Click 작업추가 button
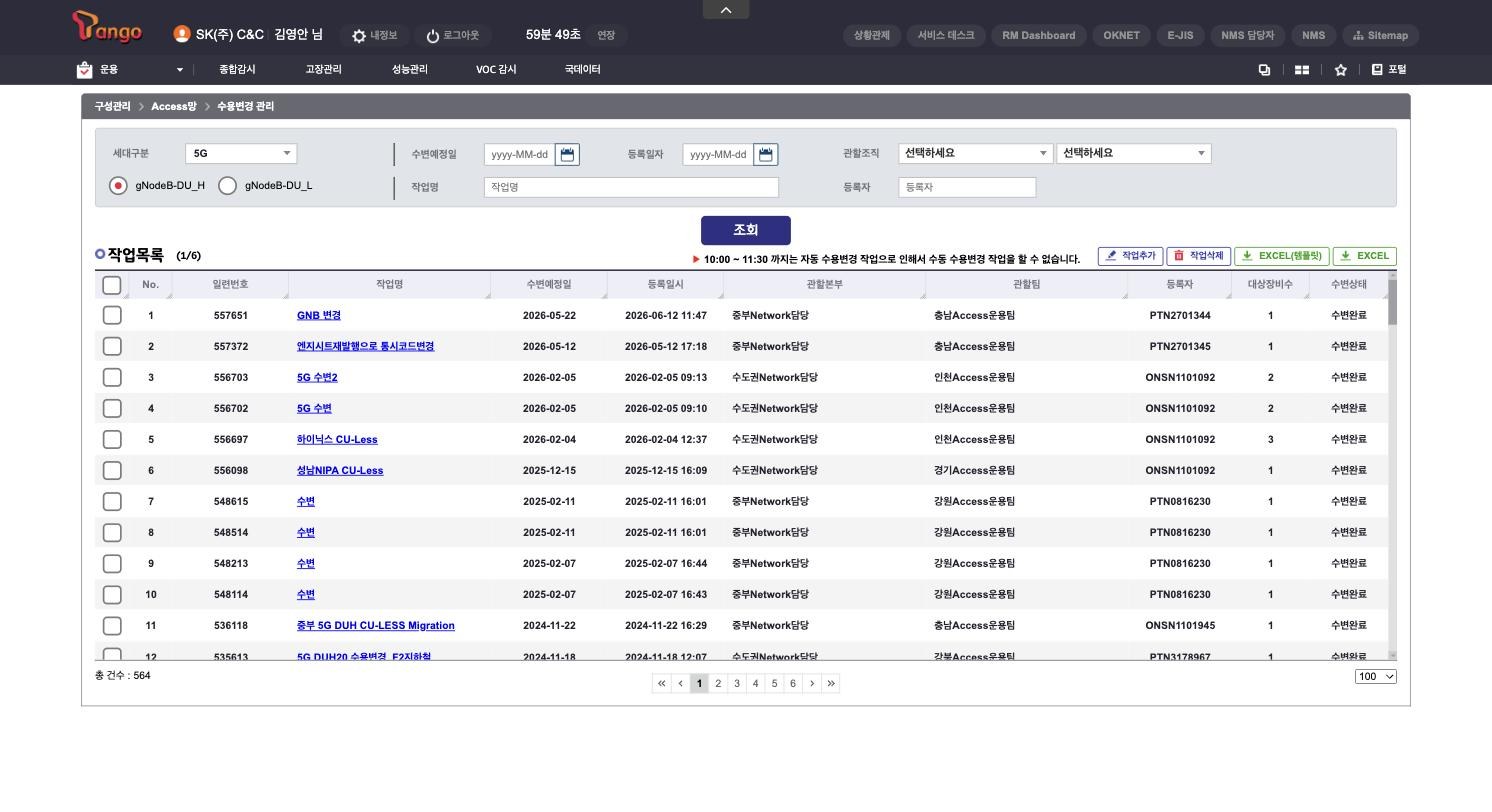Screen dimensions: 1492x812 click(x=1130, y=256)
